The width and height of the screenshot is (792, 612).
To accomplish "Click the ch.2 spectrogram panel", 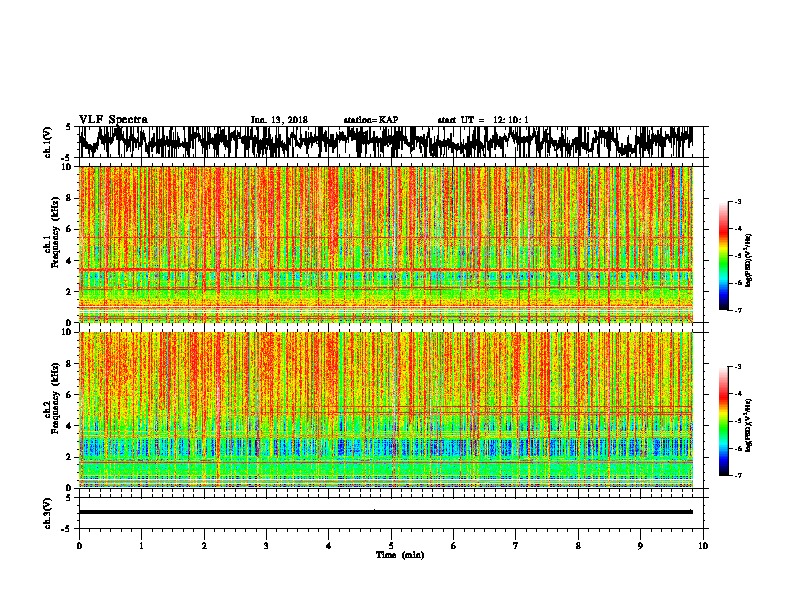I will (386, 410).
